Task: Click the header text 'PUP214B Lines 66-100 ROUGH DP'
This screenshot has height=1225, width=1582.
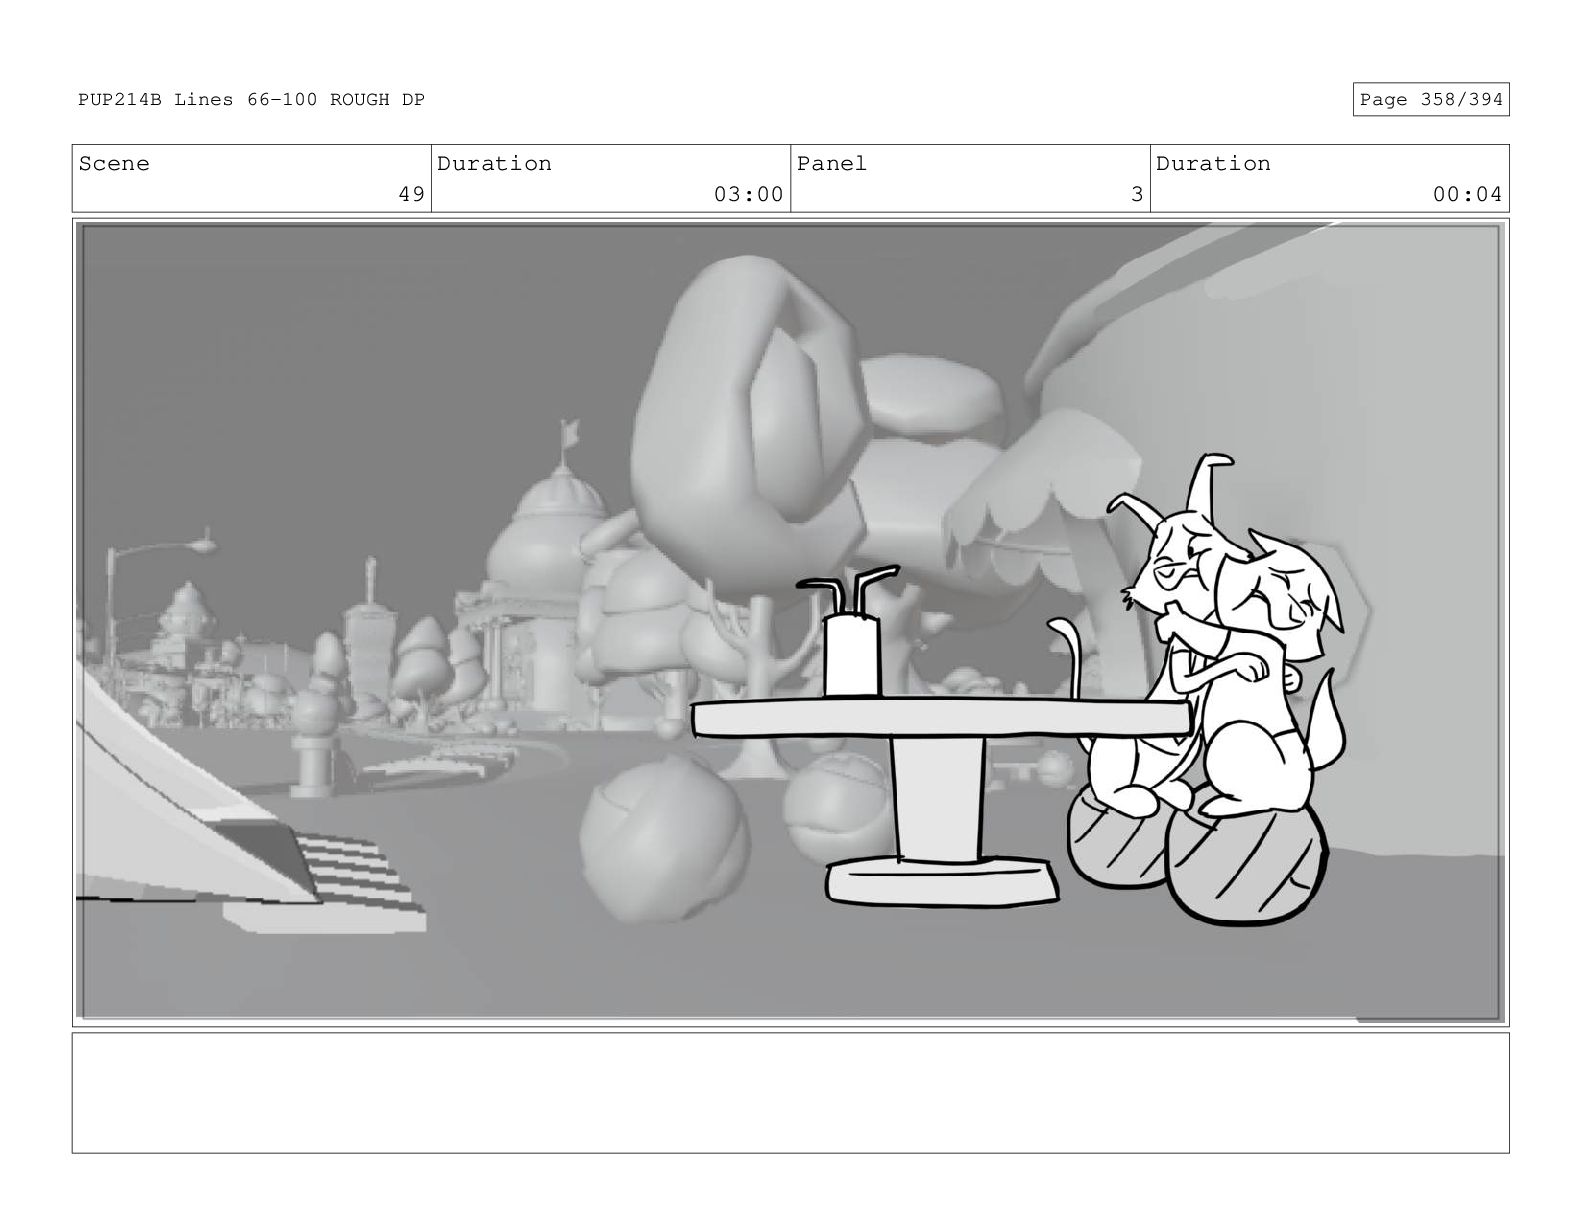Action: (251, 100)
